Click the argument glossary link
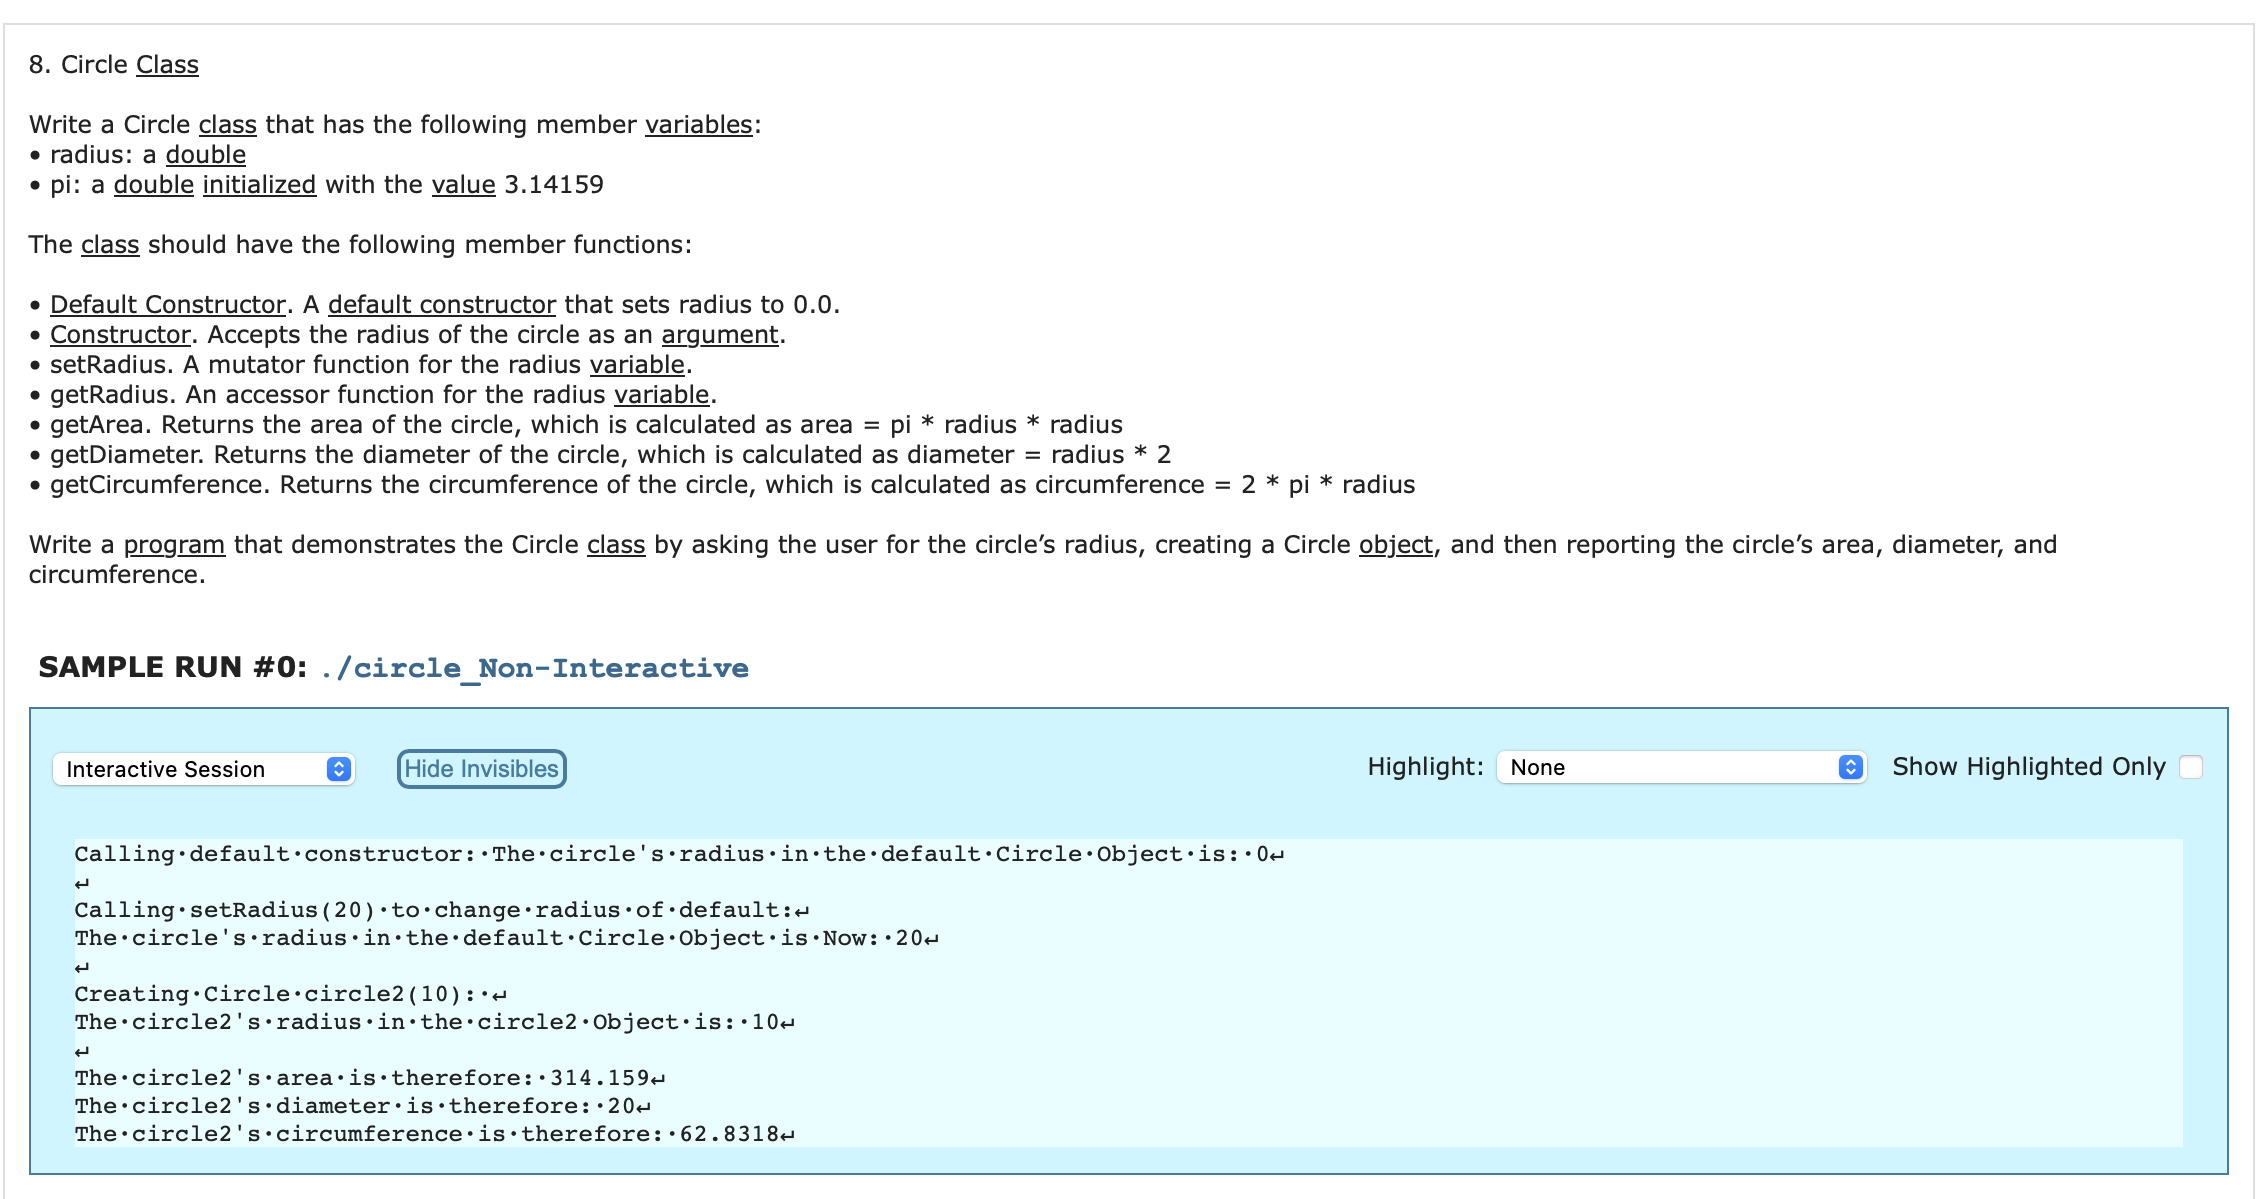The image size is (2262, 1199). [x=719, y=334]
